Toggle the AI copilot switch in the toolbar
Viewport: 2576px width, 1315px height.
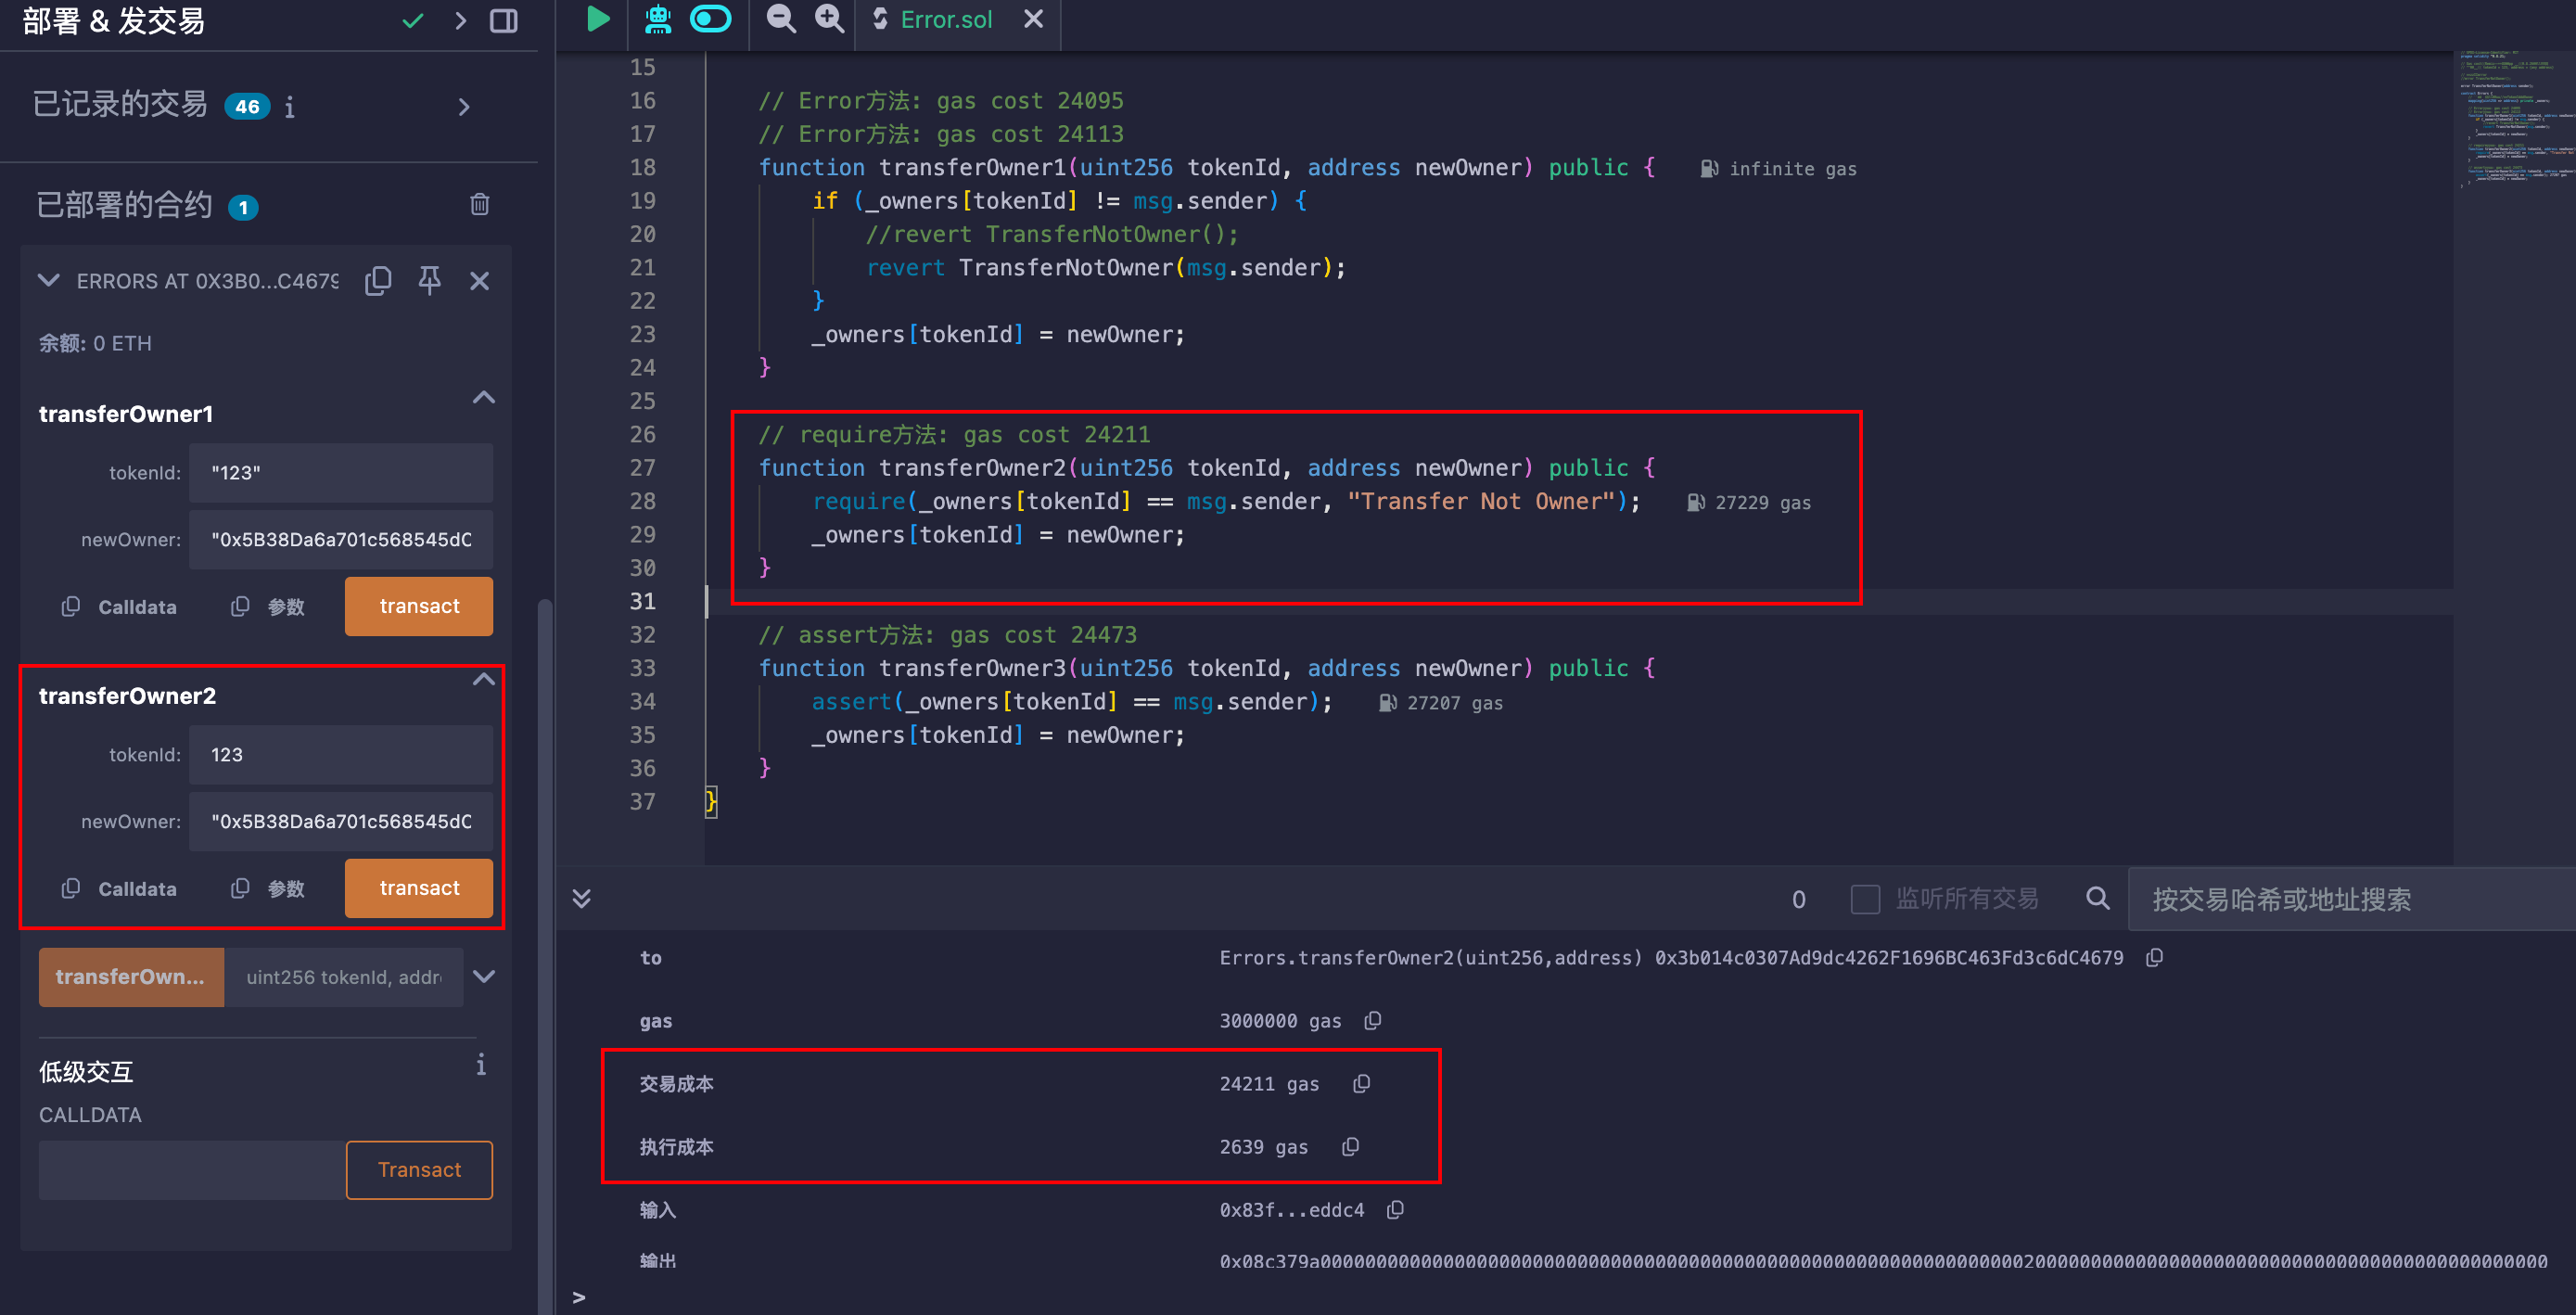[x=711, y=19]
